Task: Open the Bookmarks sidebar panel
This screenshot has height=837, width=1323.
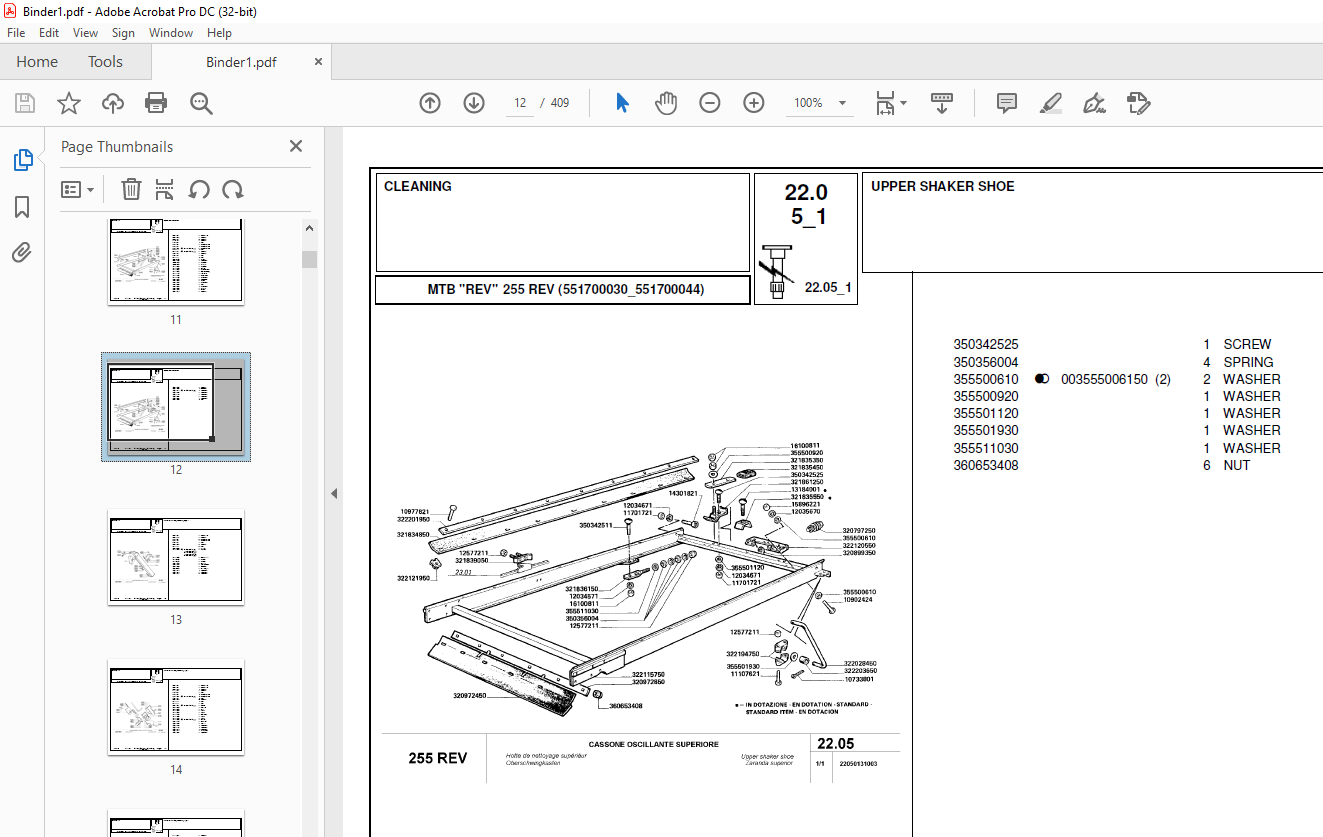Action: pyautogui.click(x=22, y=207)
